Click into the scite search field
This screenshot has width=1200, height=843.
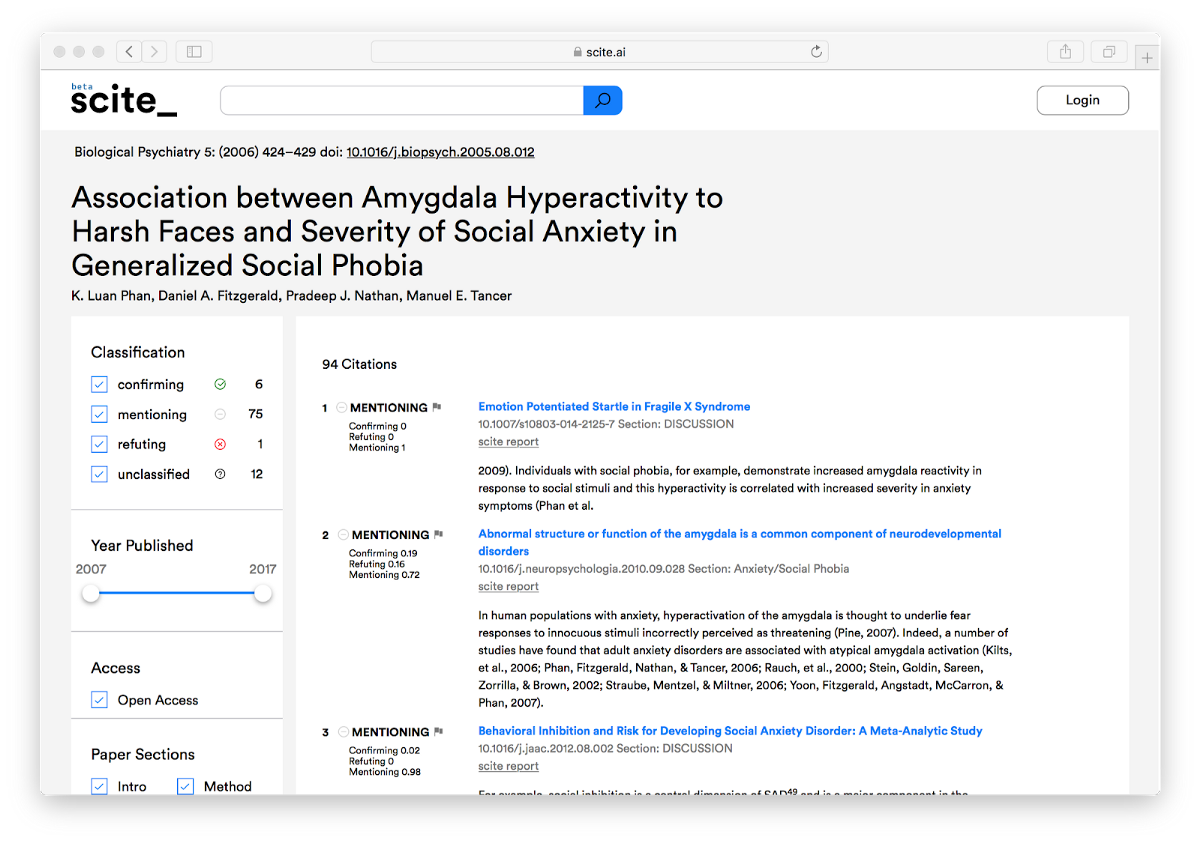(x=401, y=100)
